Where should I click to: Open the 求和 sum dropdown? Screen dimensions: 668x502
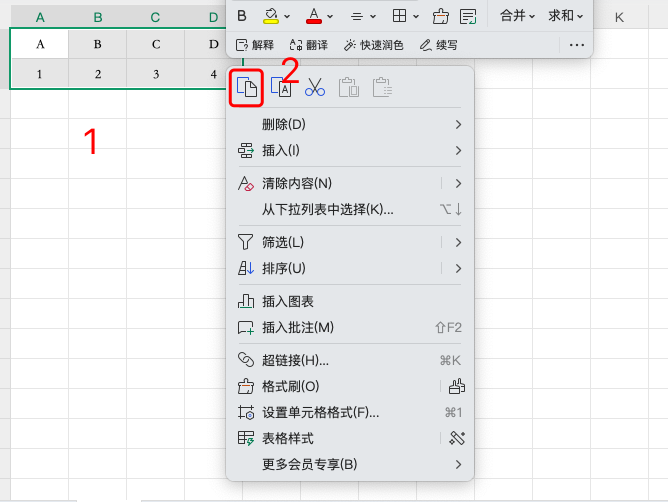click(x=565, y=16)
